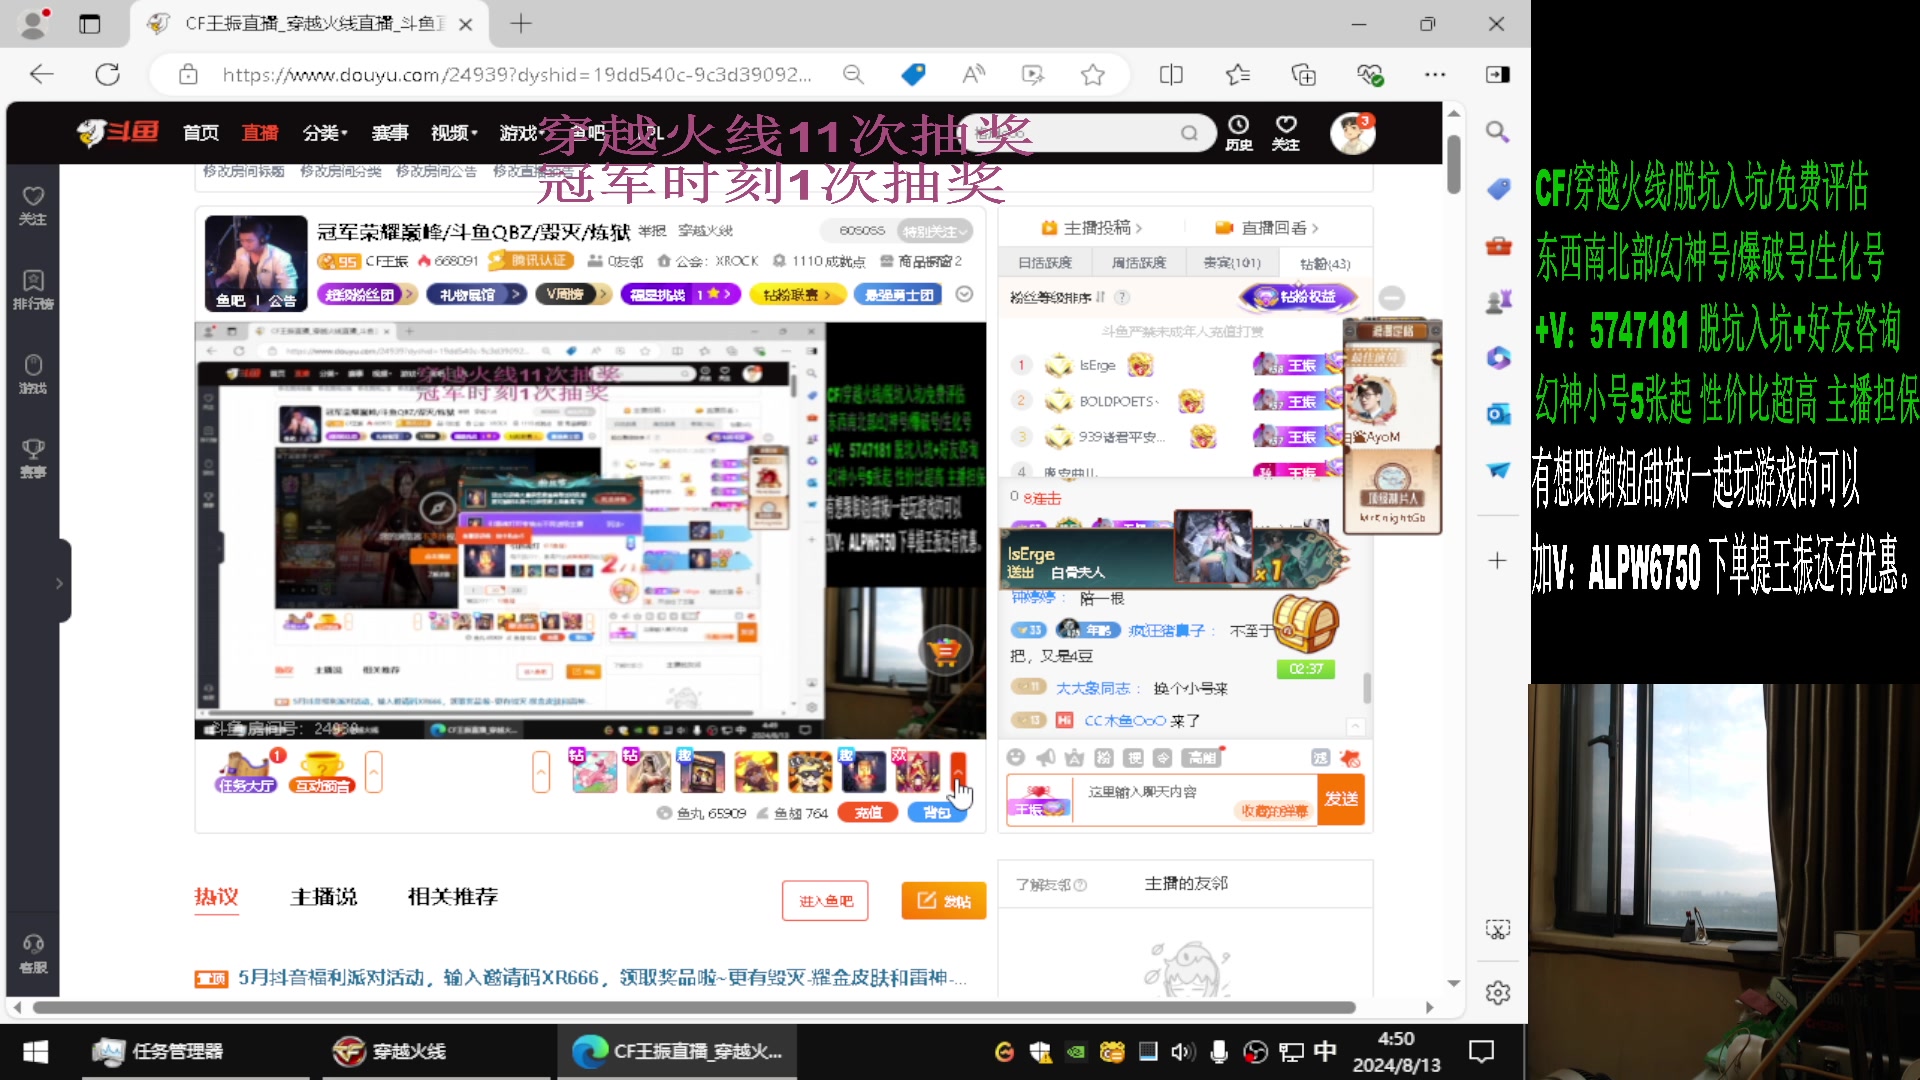The height and width of the screenshot is (1080, 1920).
Task: Open 最强勇士团 badge link
Action: (898, 294)
